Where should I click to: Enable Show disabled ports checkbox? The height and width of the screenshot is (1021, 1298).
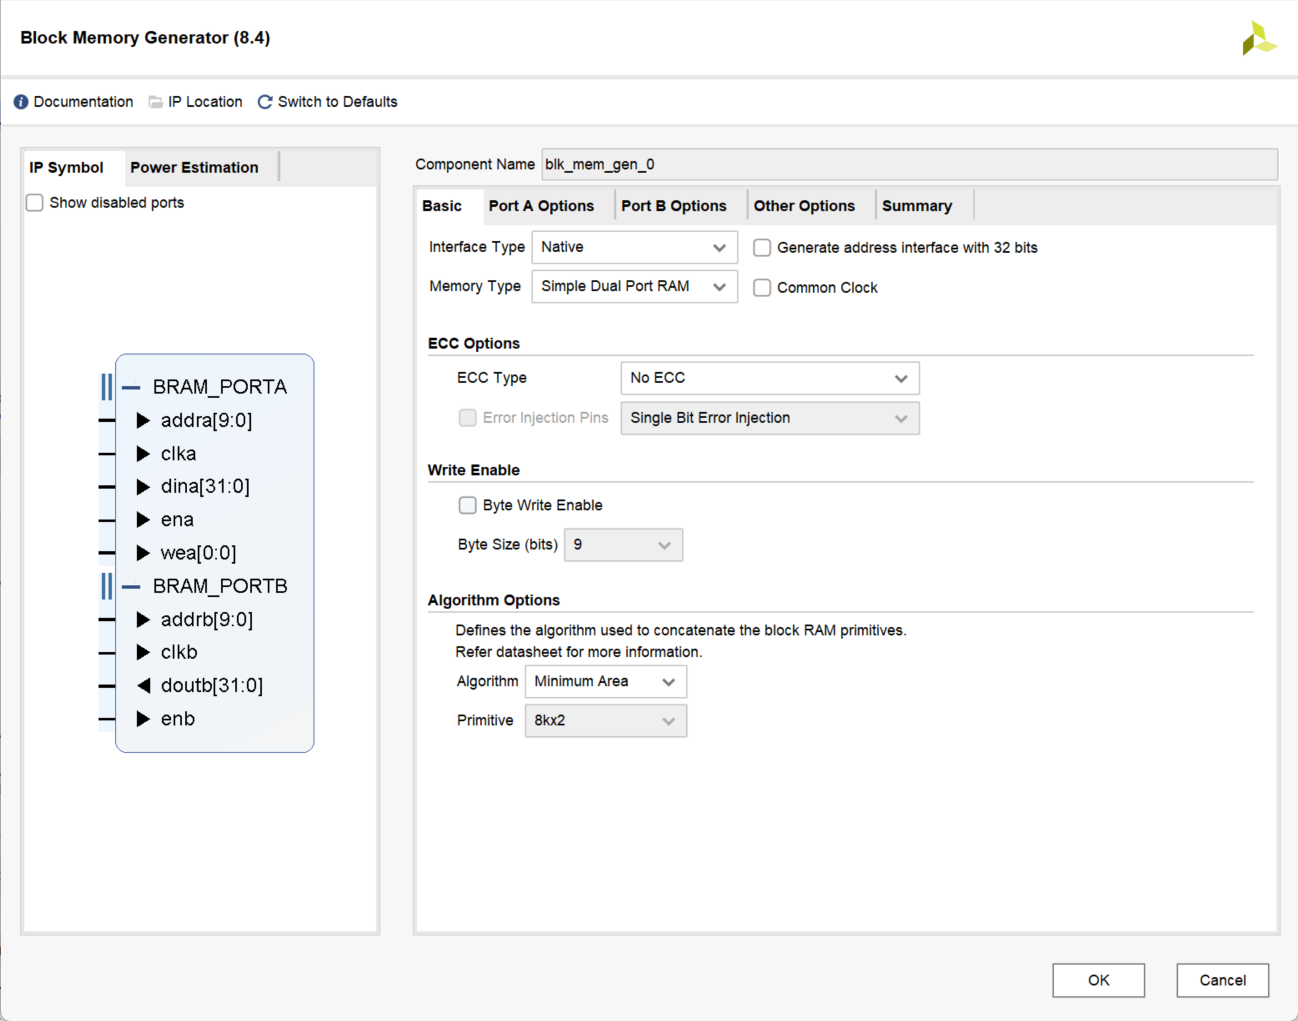tap(35, 203)
